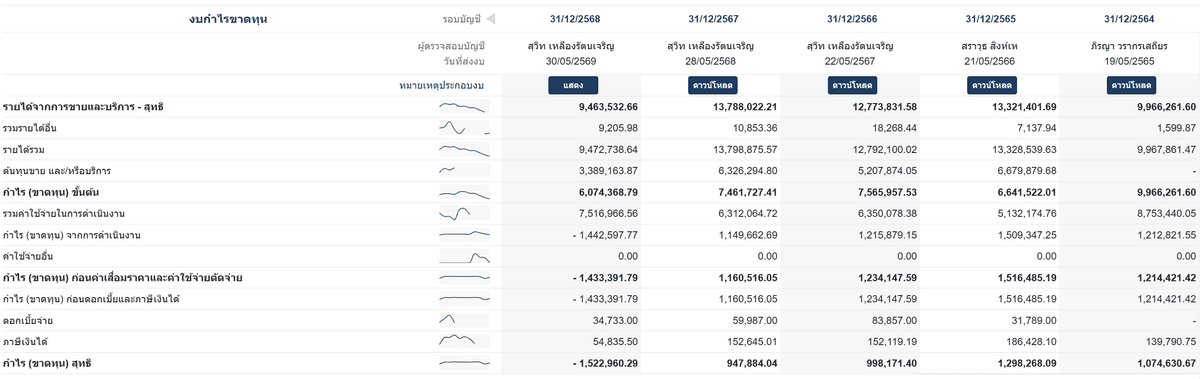Click the value 13,788,022.21
The height and width of the screenshot is (379, 1200).
coord(745,106)
